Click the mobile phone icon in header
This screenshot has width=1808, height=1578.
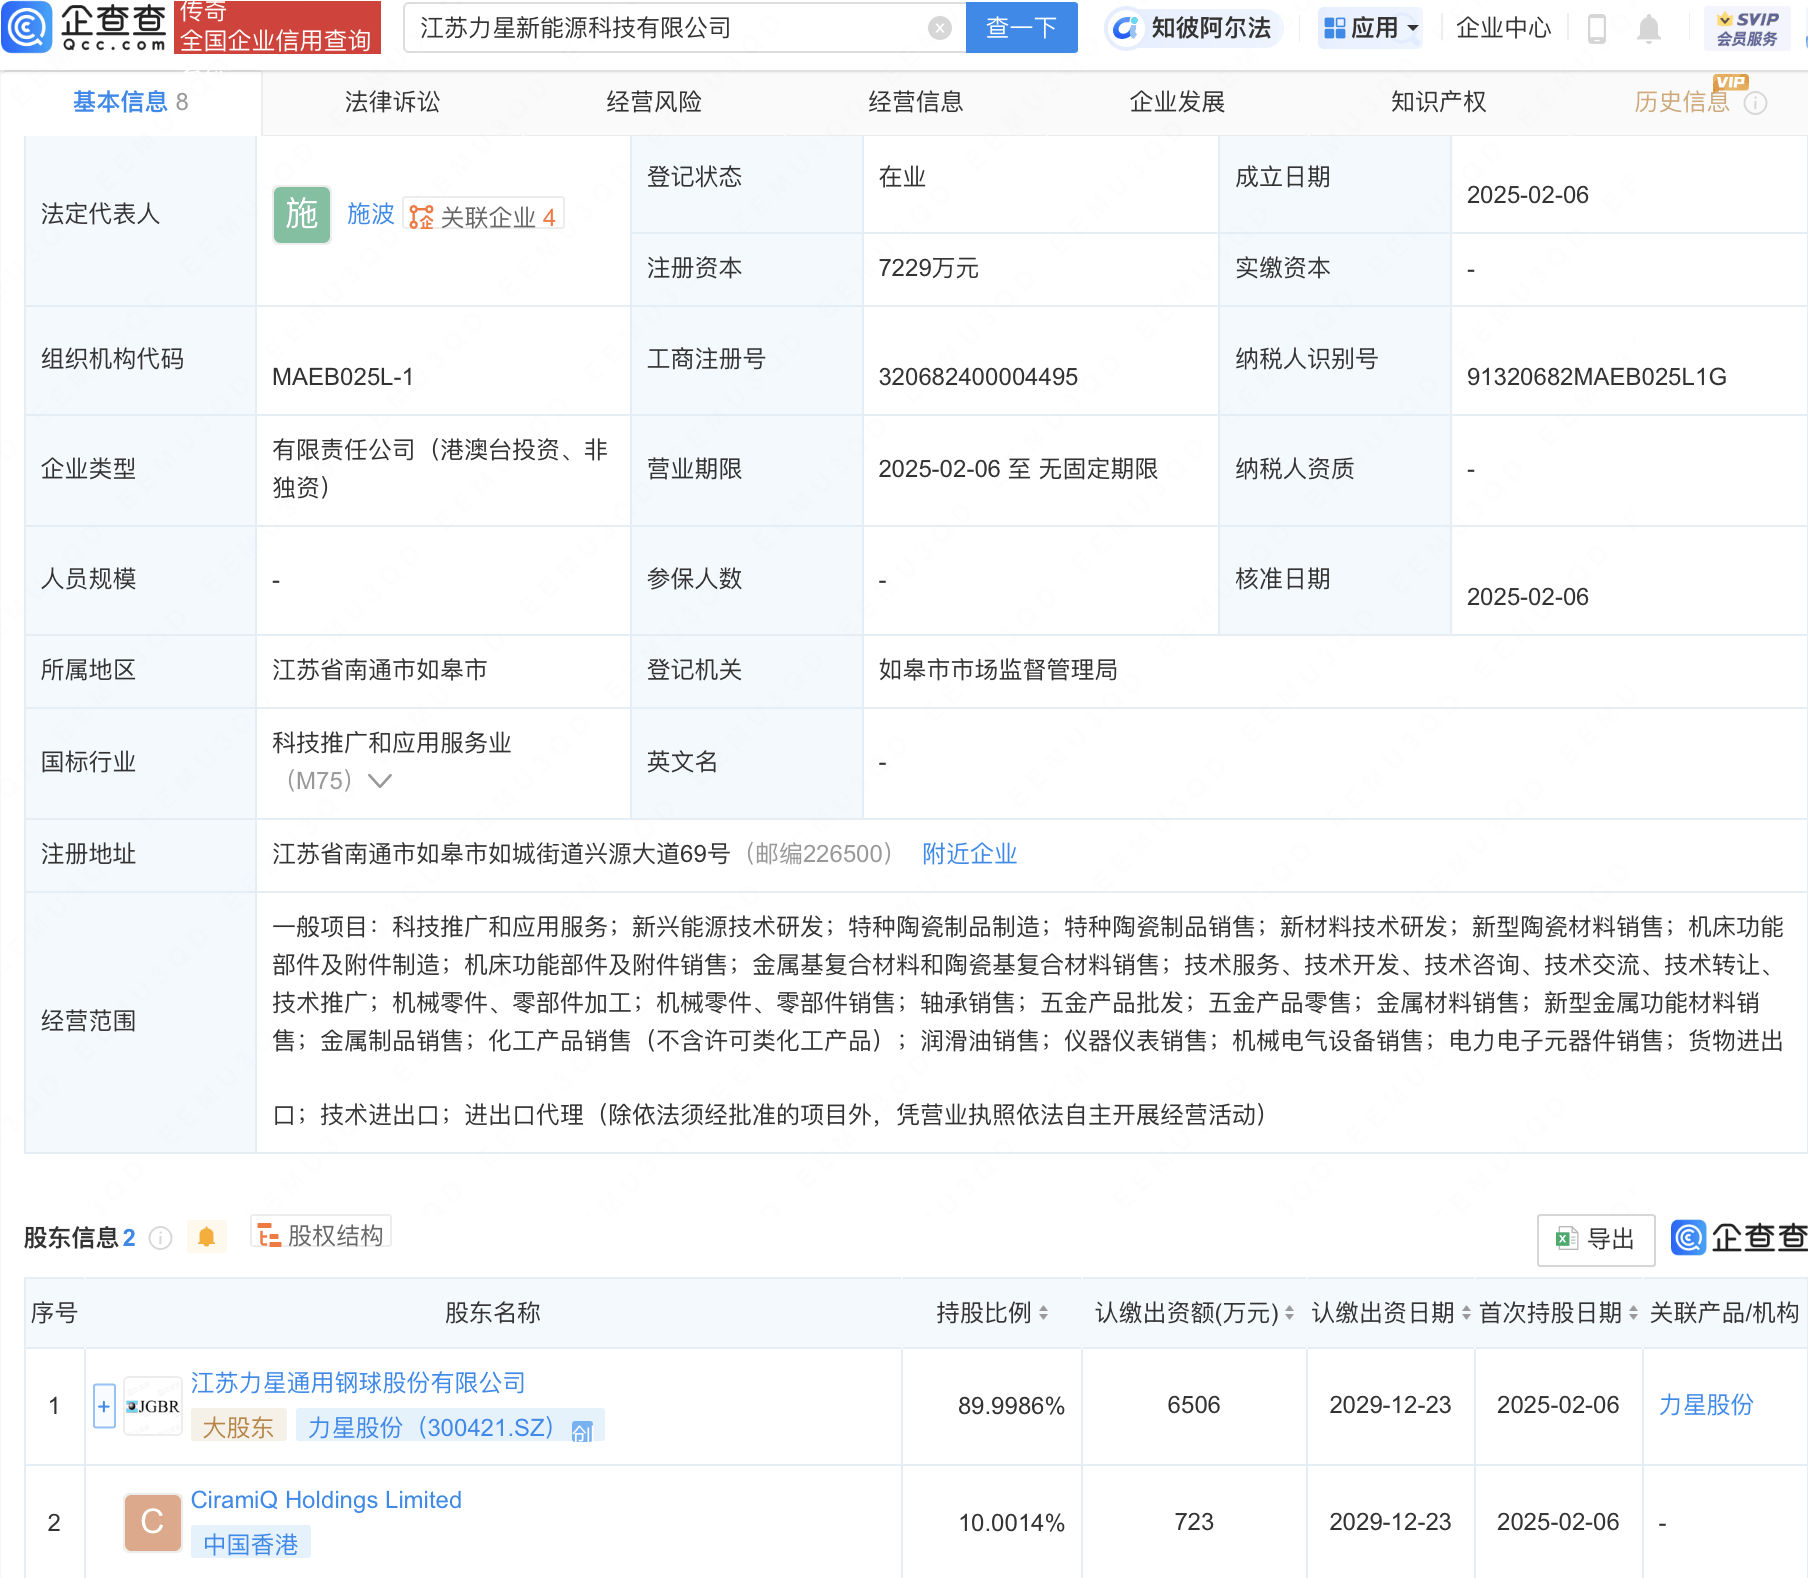1596,28
